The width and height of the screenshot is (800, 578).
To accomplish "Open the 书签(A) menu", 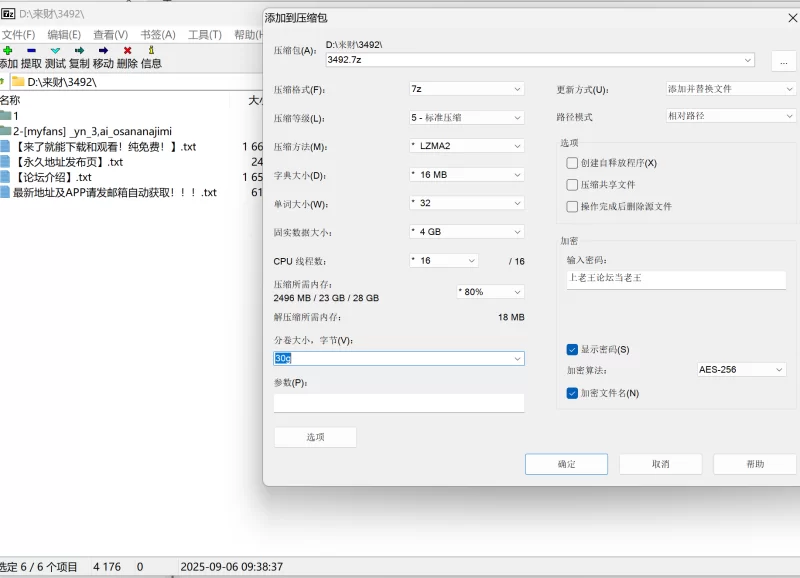I will click(x=158, y=35).
